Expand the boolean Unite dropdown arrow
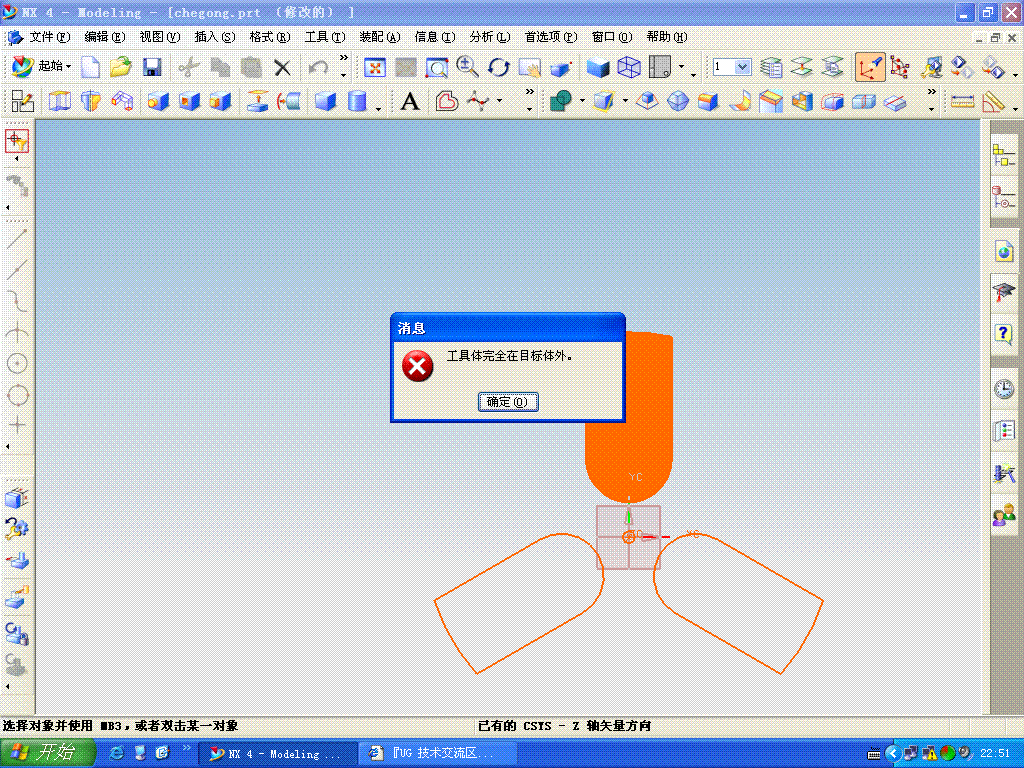 click(x=582, y=102)
